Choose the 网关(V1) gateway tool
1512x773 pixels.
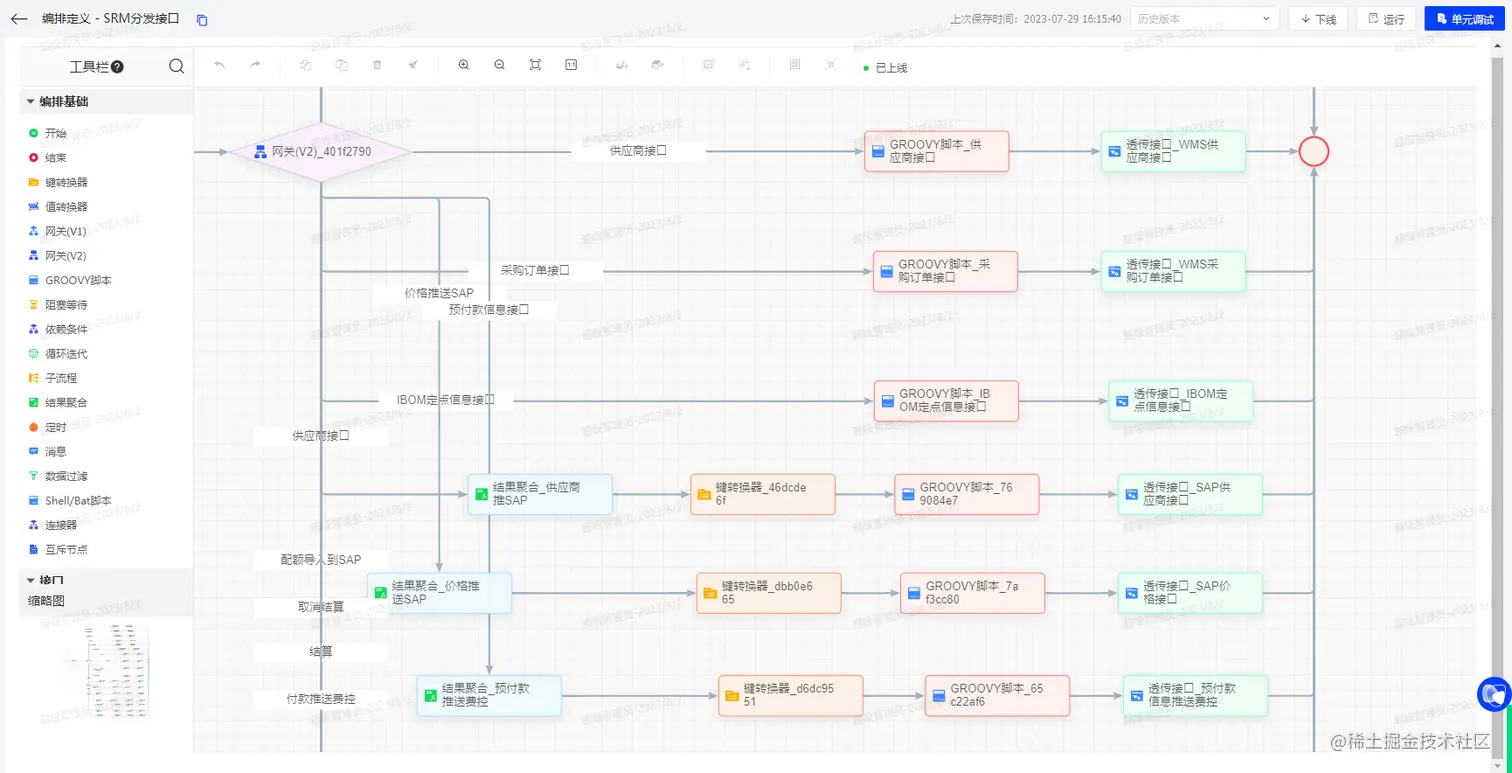click(x=57, y=231)
